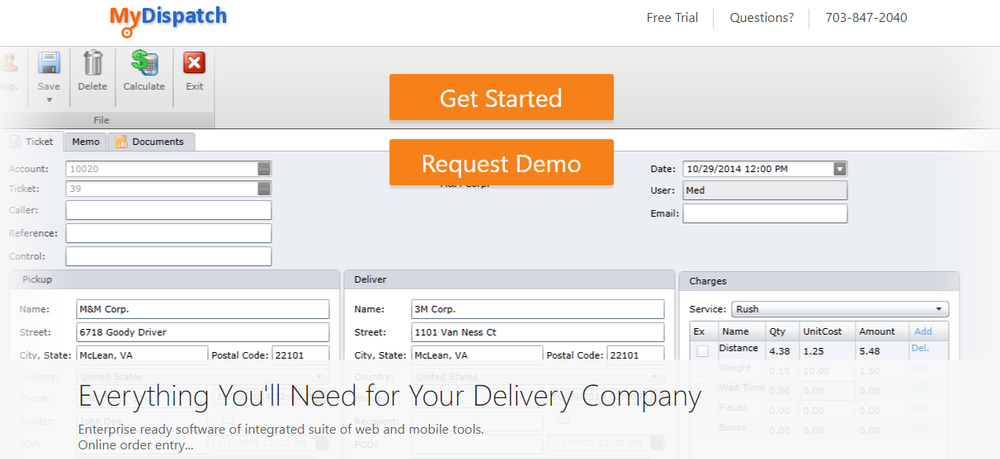Click the Reference input field
This screenshot has width=1000, height=459.
click(168, 233)
